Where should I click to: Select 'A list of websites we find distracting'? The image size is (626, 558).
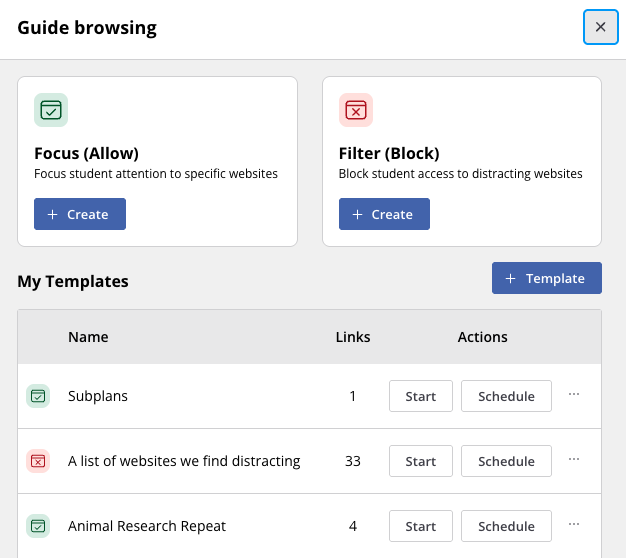(x=184, y=461)
